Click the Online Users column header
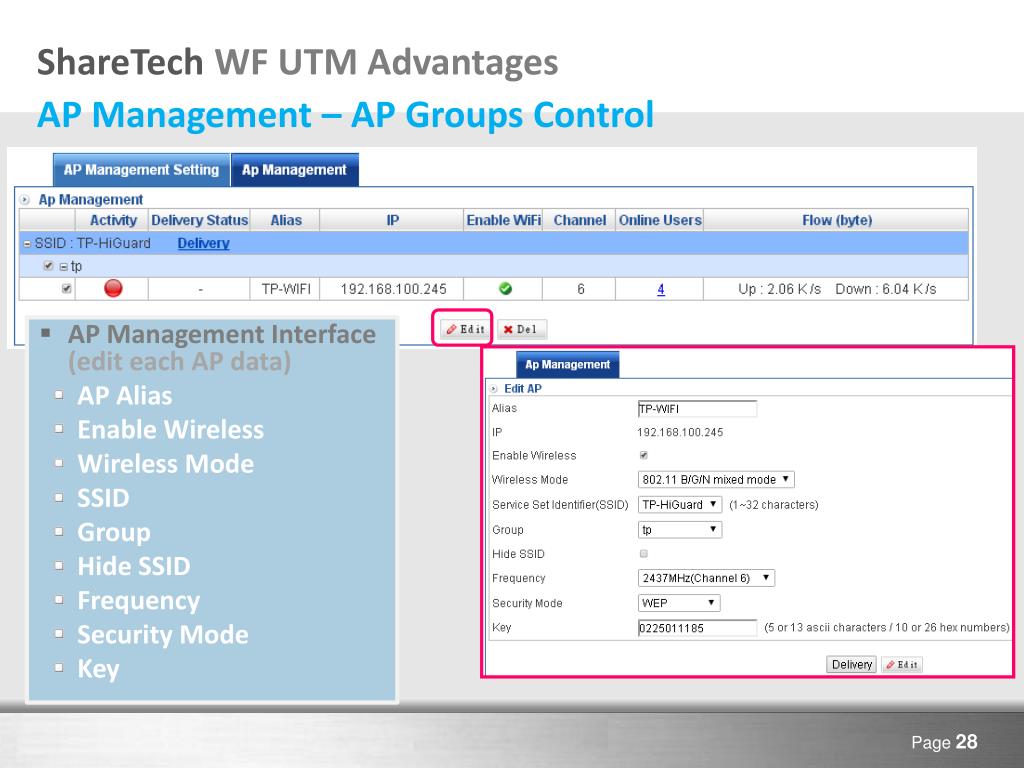1024x768 pixels. (660, 220)
